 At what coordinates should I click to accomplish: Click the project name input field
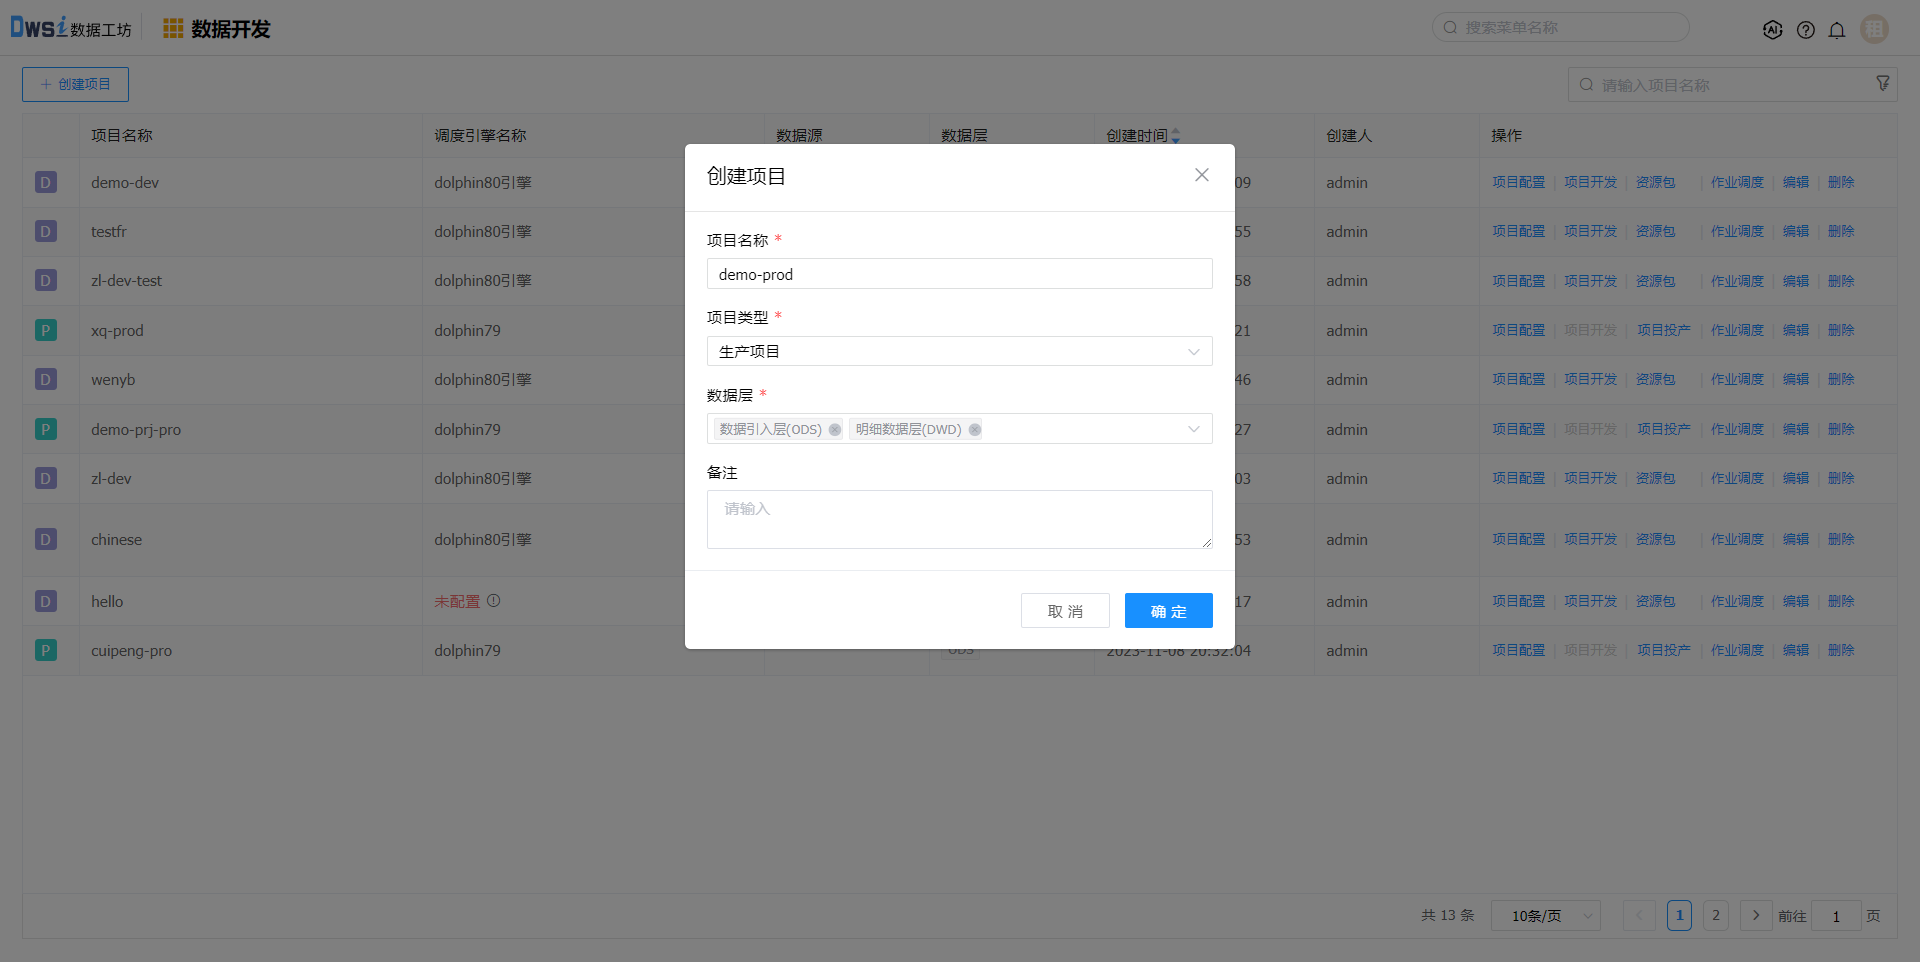959,274
